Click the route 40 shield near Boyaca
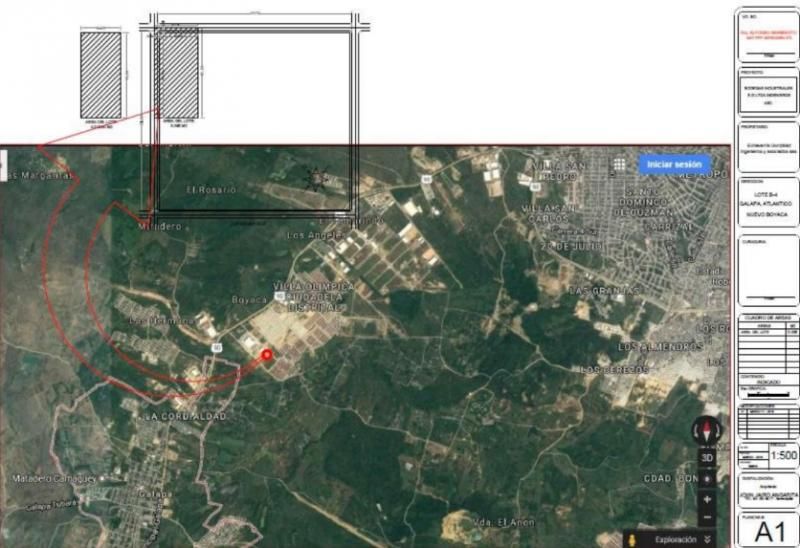This screenshot has height=548, width=800. 280,296
